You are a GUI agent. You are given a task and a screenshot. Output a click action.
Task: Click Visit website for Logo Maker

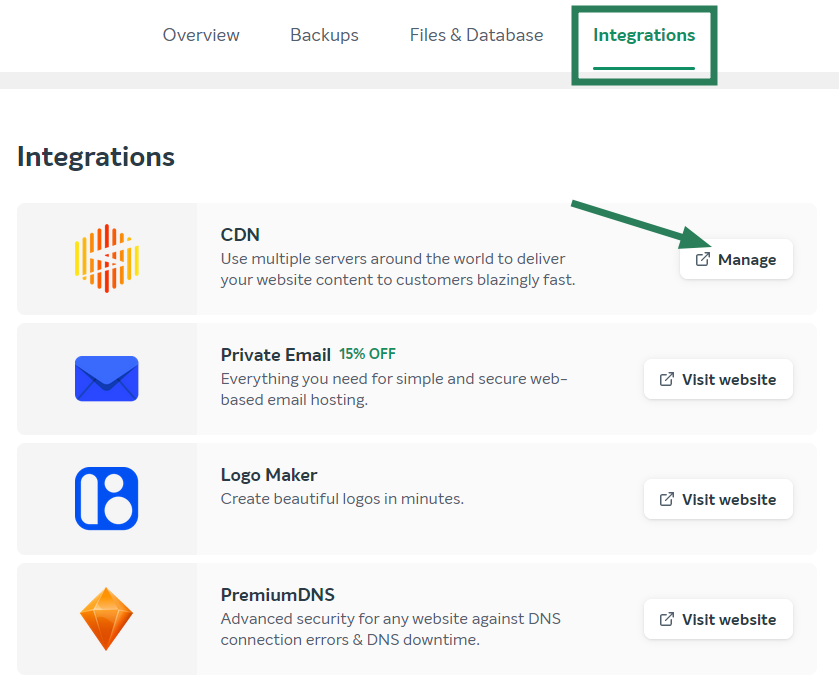pos(718,499)
